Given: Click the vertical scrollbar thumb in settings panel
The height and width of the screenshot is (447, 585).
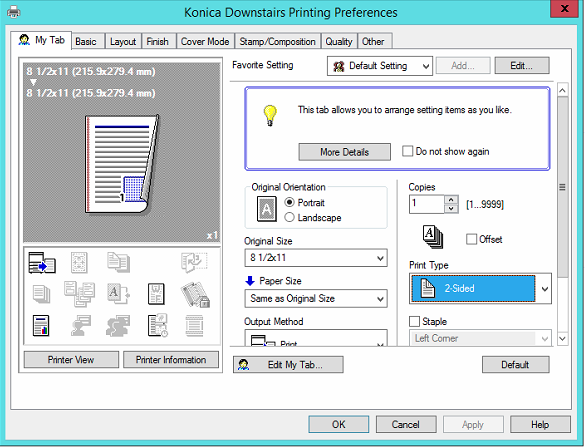Looking at the screenshot, I should [563, 187].
